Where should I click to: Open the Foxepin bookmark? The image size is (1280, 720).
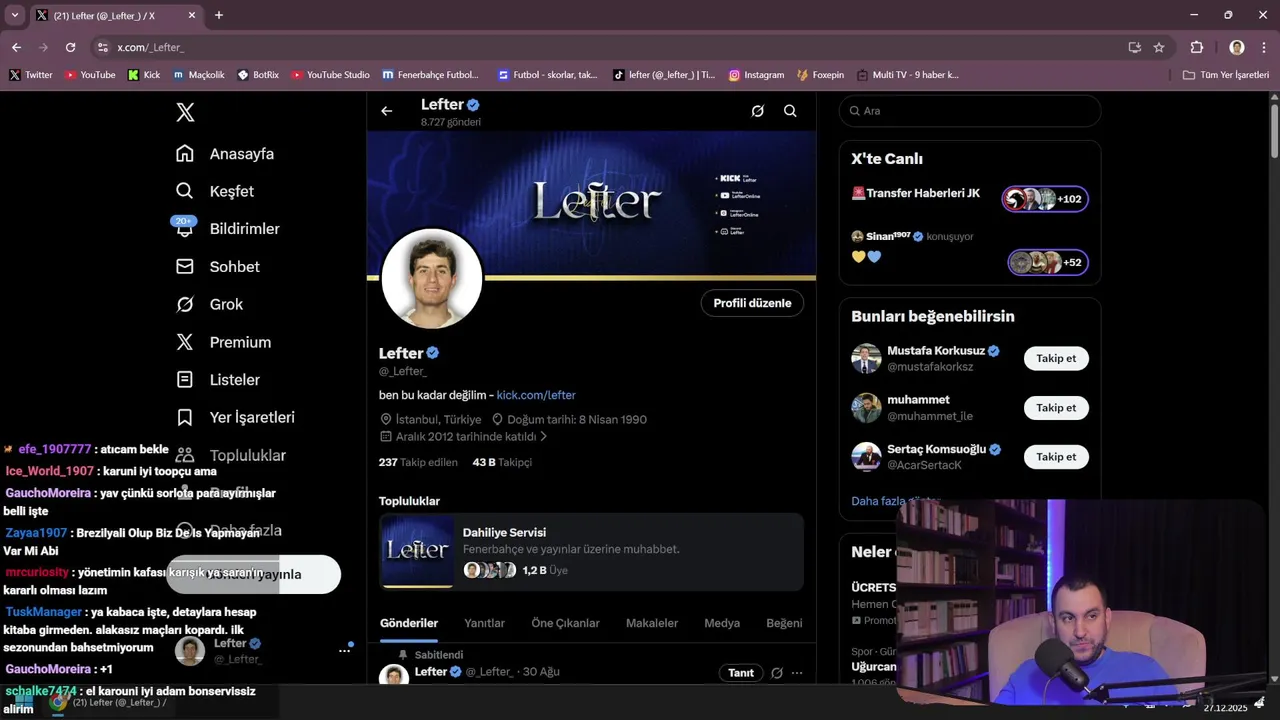(820, 75)
